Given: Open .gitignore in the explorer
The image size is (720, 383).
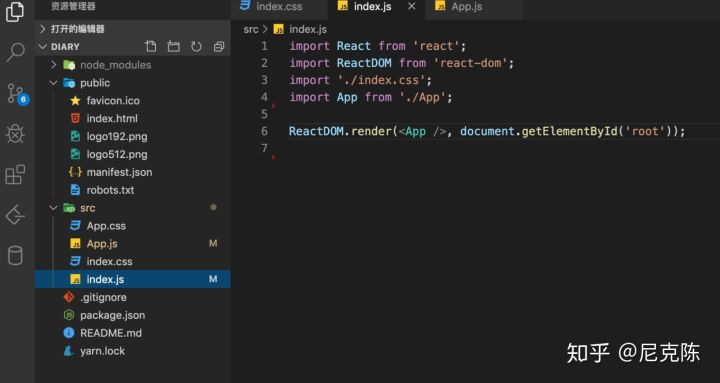Looking at the screenshot, I should (103, 297).
